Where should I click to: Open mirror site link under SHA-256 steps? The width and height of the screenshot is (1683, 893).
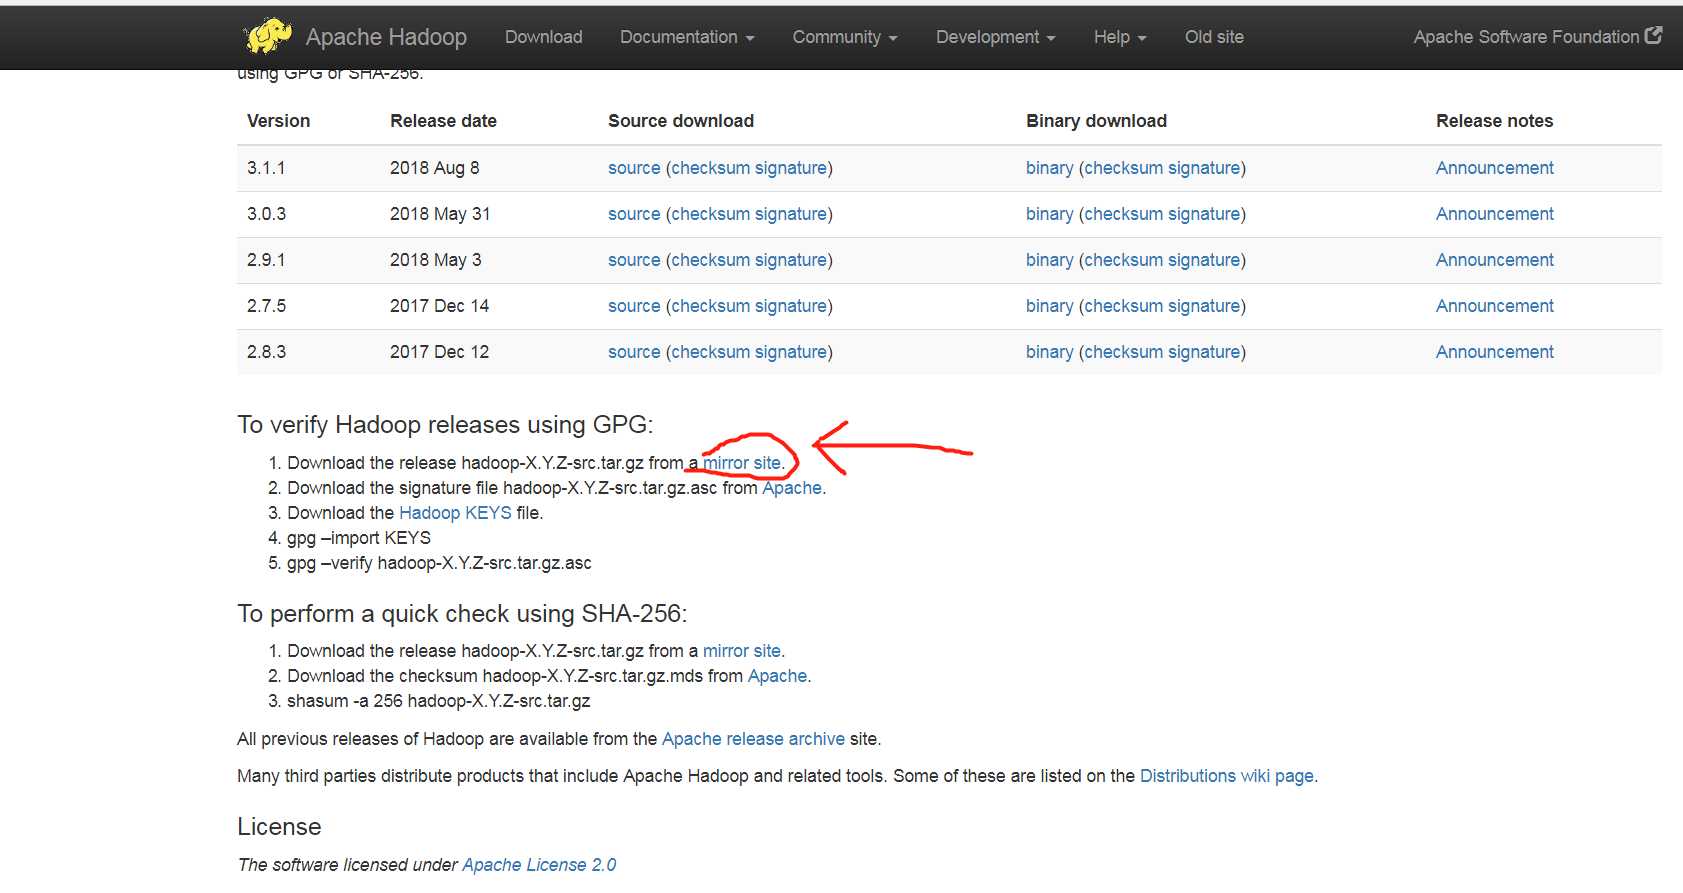741,651
